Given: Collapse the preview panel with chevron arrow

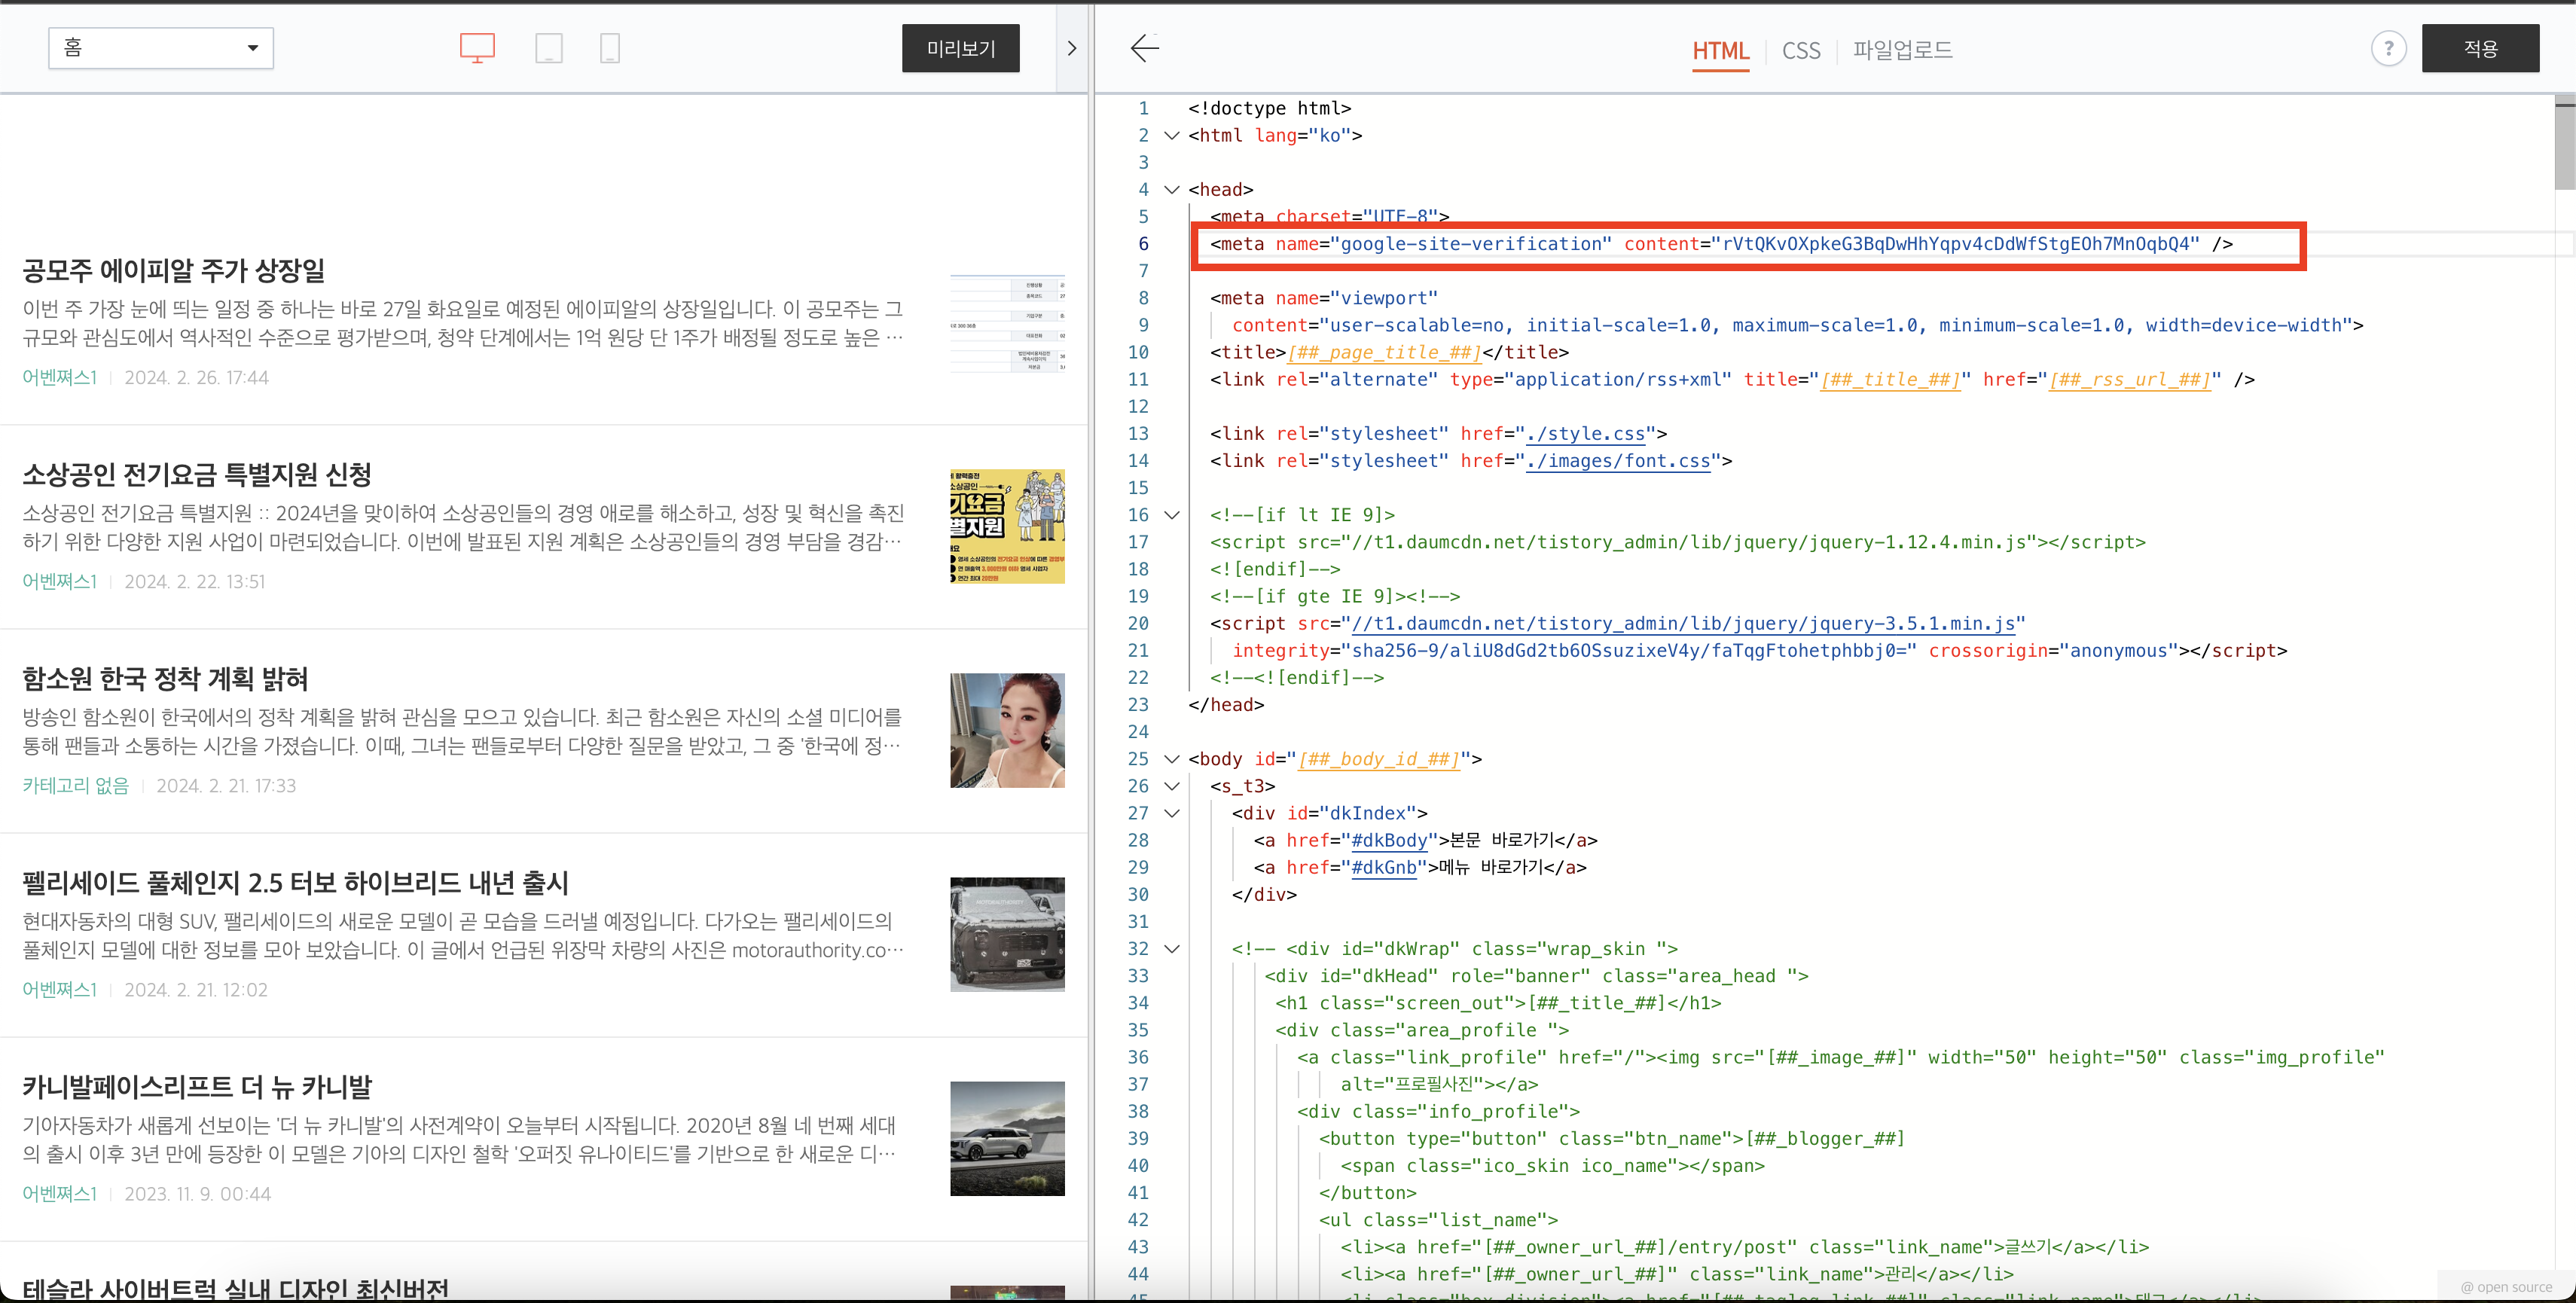Looking at the screenshot, I should pos(1072,48).
